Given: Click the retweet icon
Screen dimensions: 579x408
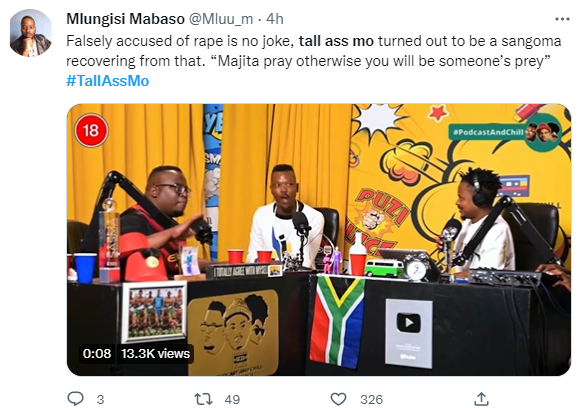Looking at the screenshot, I should point(203,399).
